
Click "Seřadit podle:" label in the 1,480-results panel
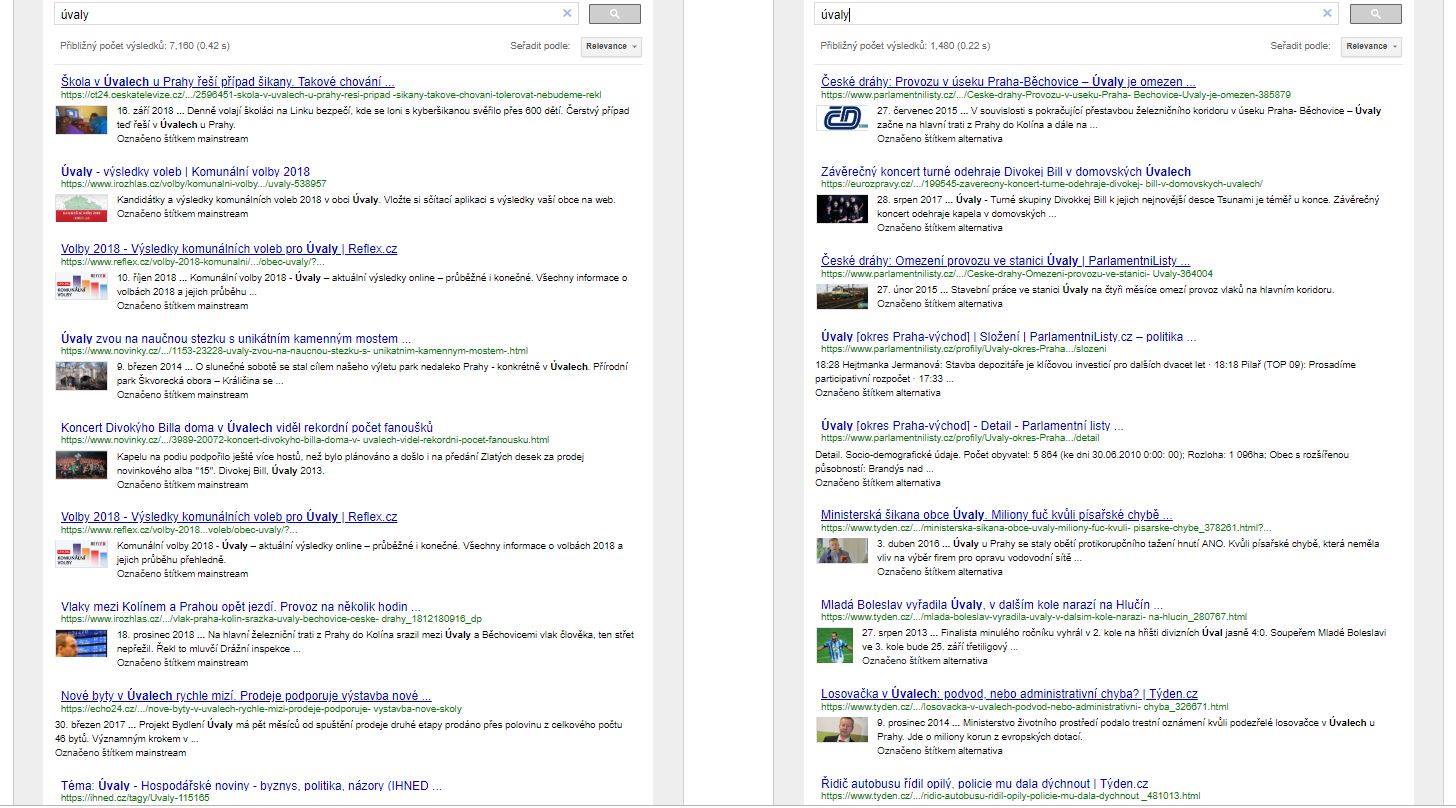click(1300, 46)
